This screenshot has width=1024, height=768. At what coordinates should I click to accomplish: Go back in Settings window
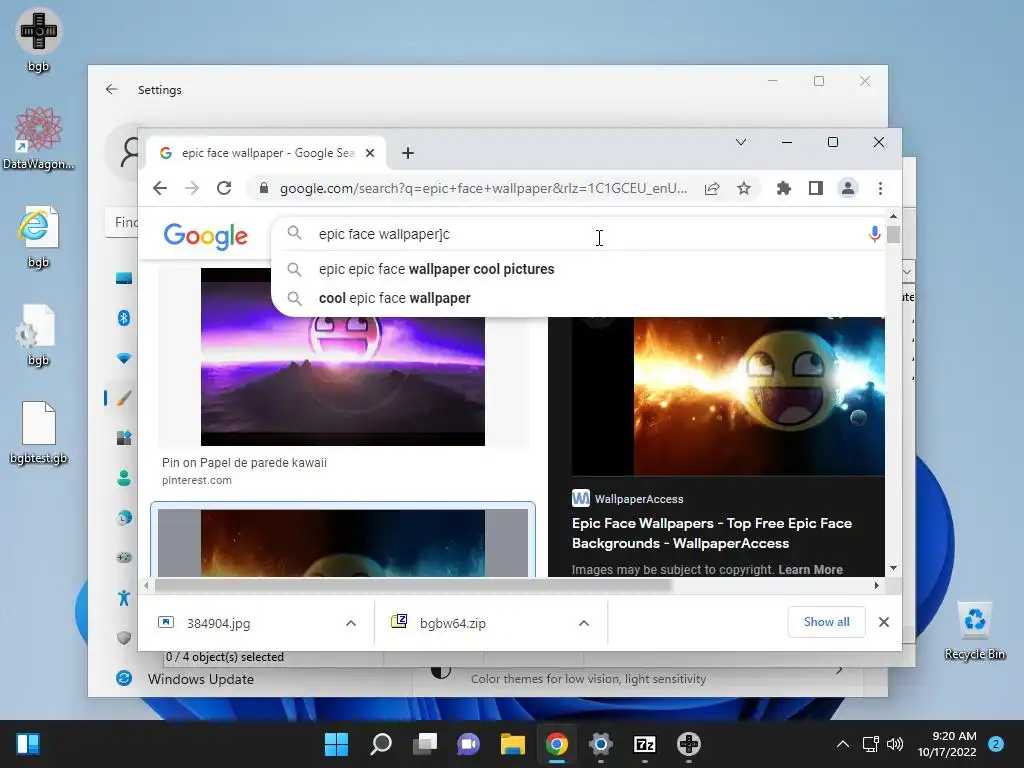pyautogui.click(x=112, y=89)
